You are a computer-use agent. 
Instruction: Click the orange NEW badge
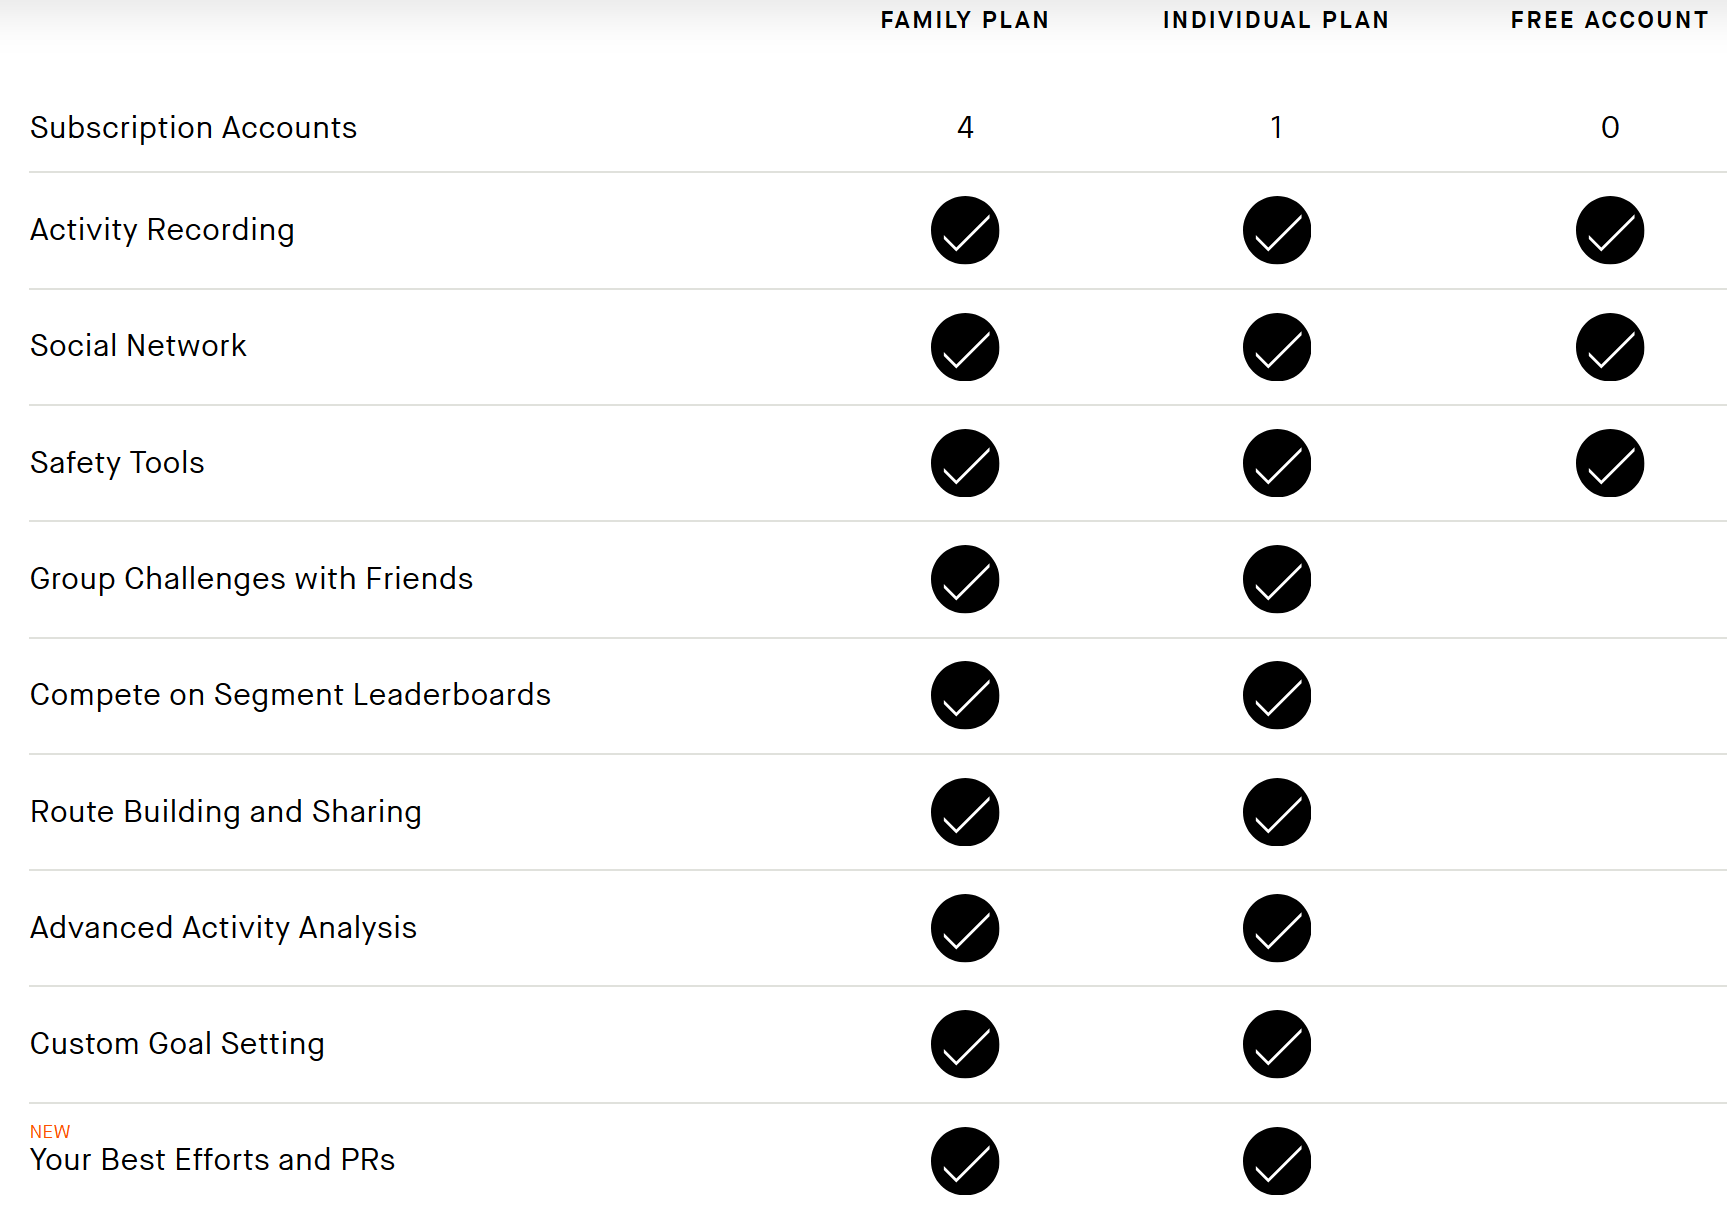pos(50,1132)
